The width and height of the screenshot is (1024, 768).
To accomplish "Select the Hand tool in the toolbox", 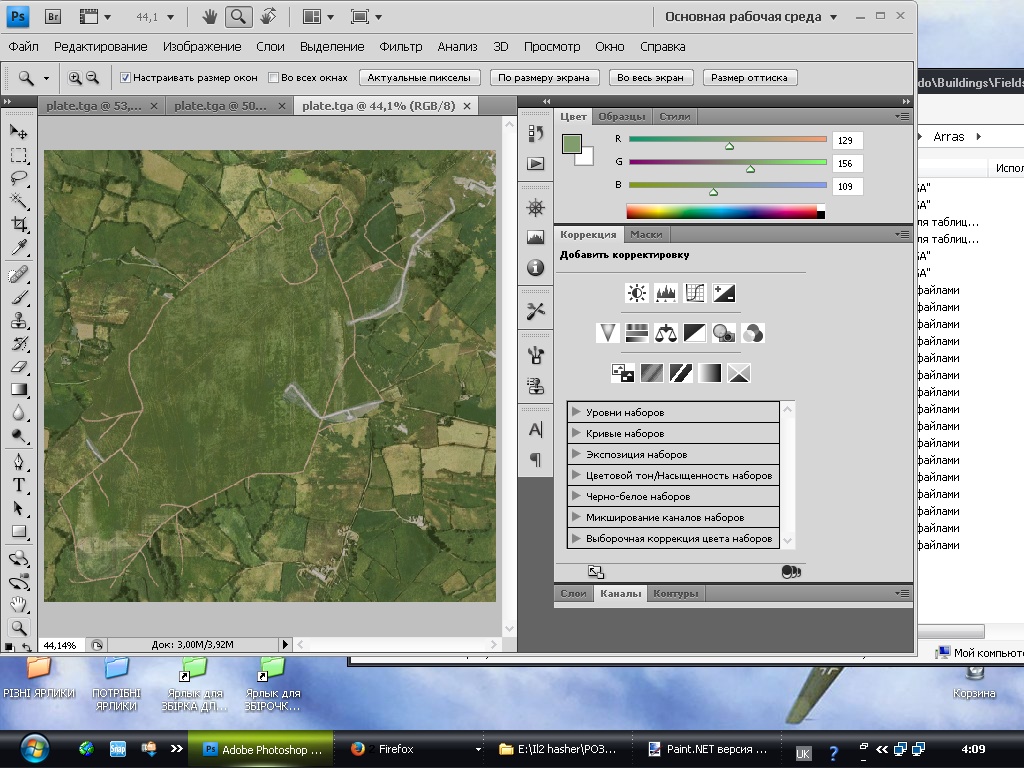I will [x=19, y=604].
